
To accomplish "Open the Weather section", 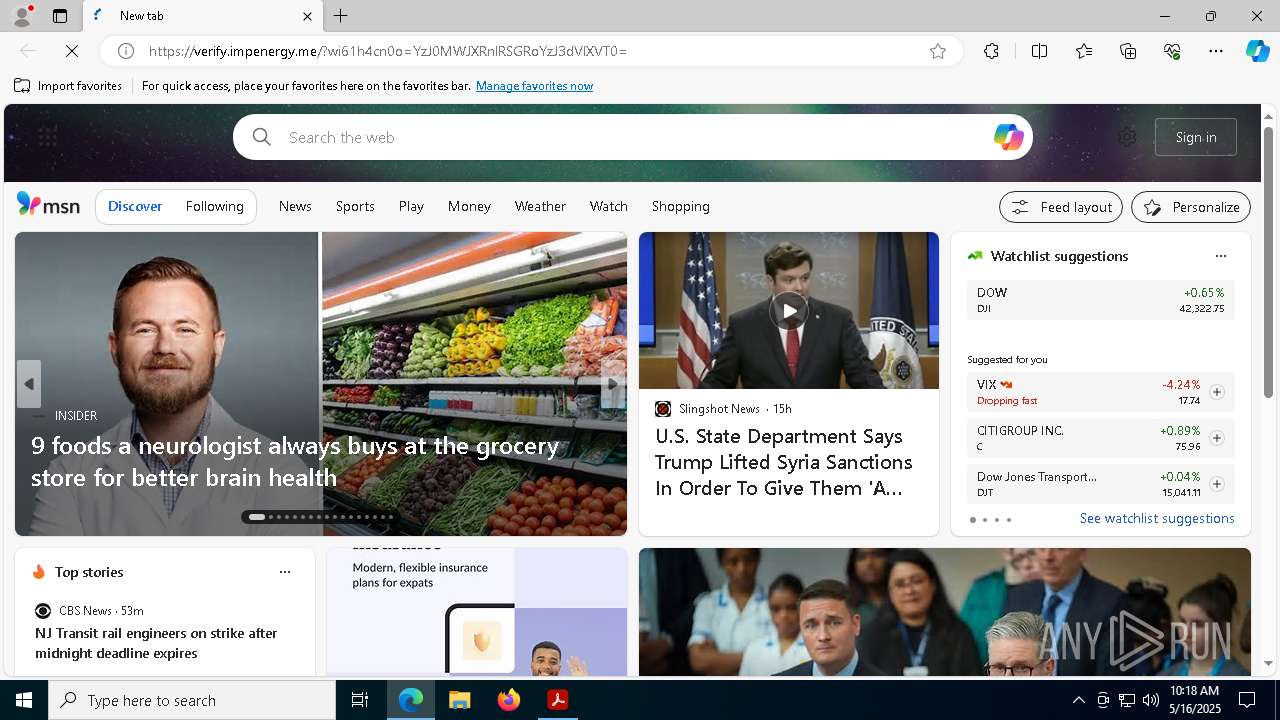I will [x=540, y=206].
